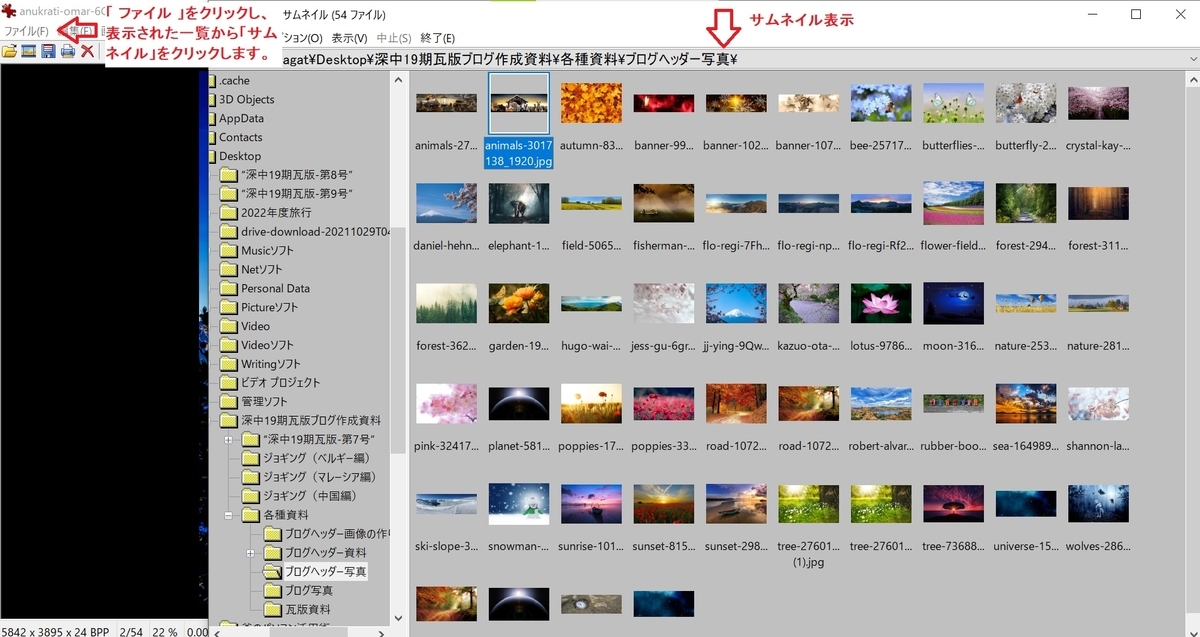
Task: Click the Save floppy-disk toolbar icon
Action: (x=48, y=51)
